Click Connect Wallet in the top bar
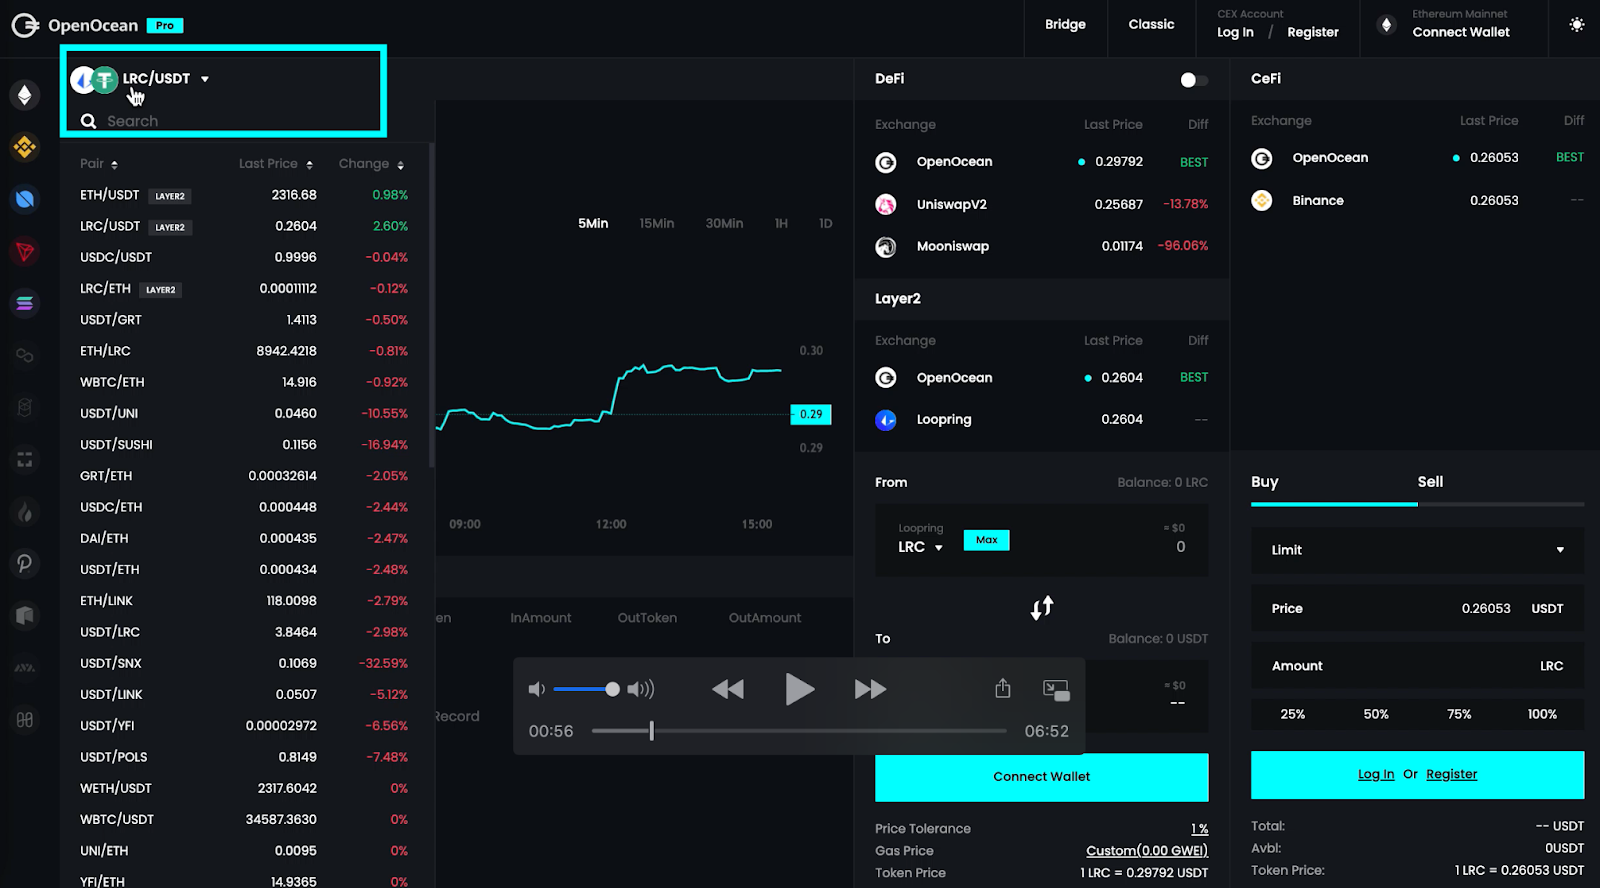The width and height of the screenshot is (1600, 888). (1461, 32)
